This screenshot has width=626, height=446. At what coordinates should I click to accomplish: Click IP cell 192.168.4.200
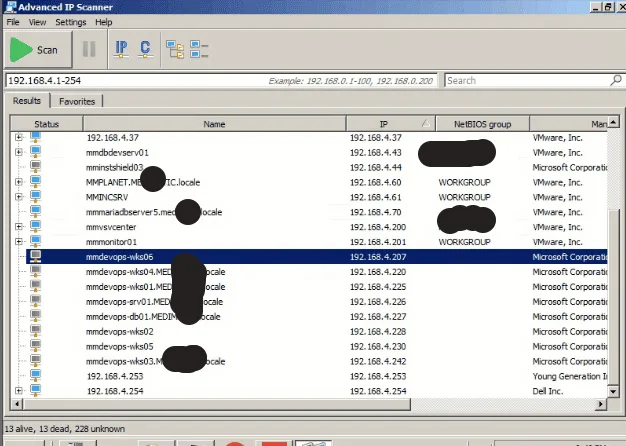378,227
